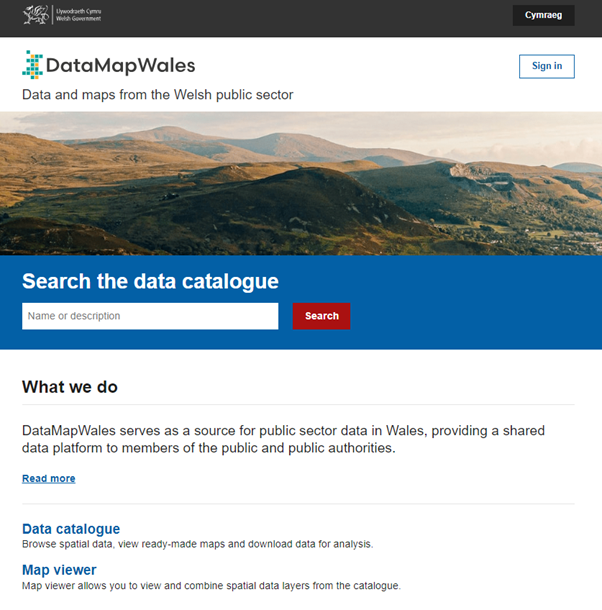Switch language with the Cymraeg button

[543, 15]
